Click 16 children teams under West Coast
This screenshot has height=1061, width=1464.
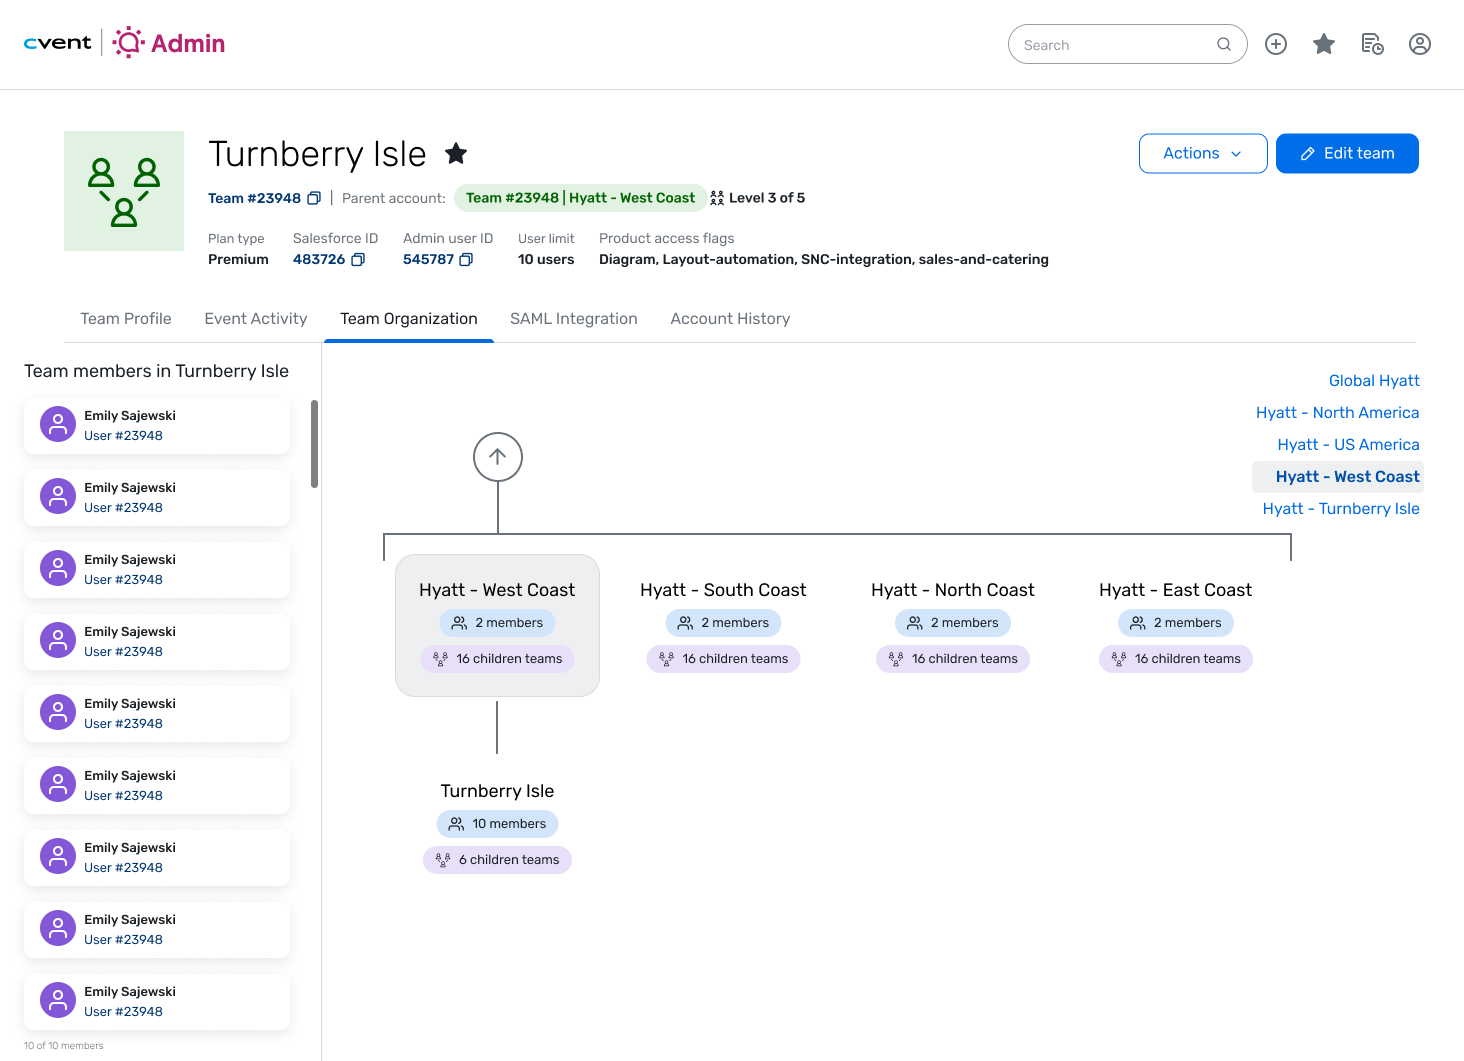(497, 659)
